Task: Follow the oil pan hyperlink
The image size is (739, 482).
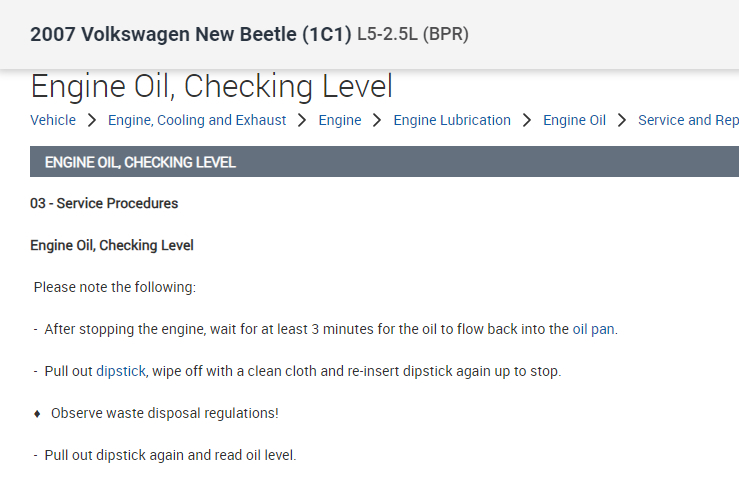Action: coord(594,329)
